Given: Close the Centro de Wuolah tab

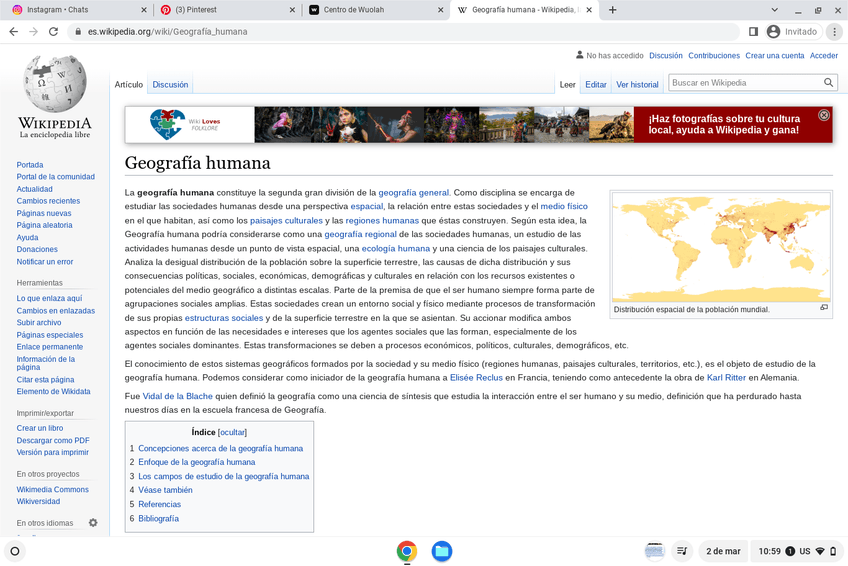Looking at the screenshot, I should [440, 10].
